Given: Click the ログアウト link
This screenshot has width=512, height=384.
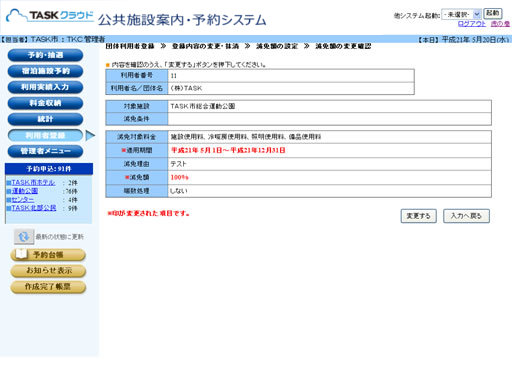Looking at the screenshot, I should point(472,24).
